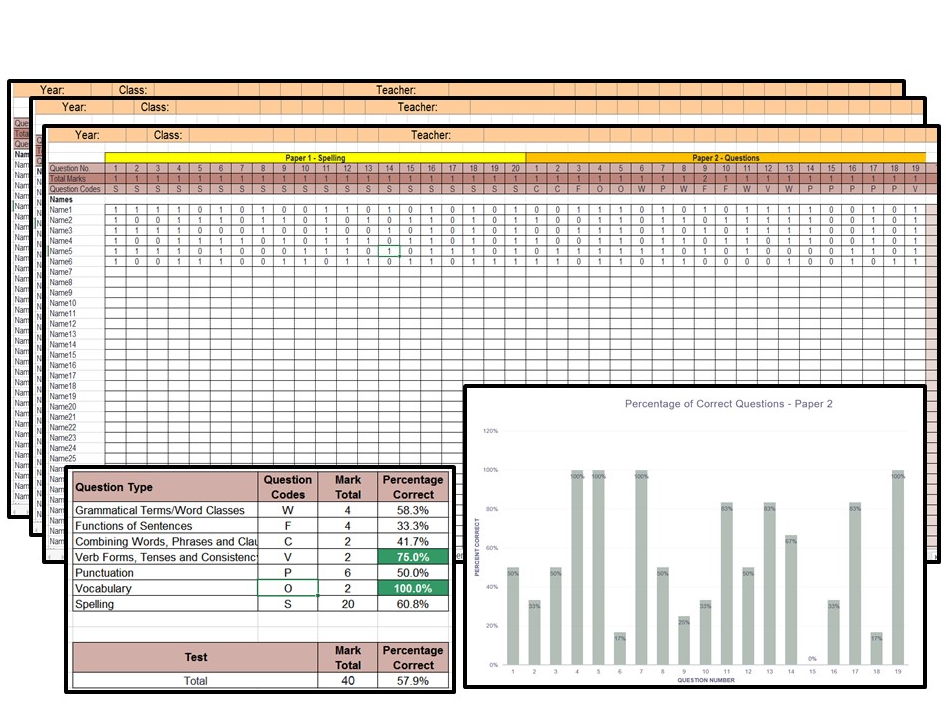Screen dimensions: 946x709
Task: Select the green 100.0% Vocabulary percentage cell
Action: pyautogui.click(x=413, y=589)
